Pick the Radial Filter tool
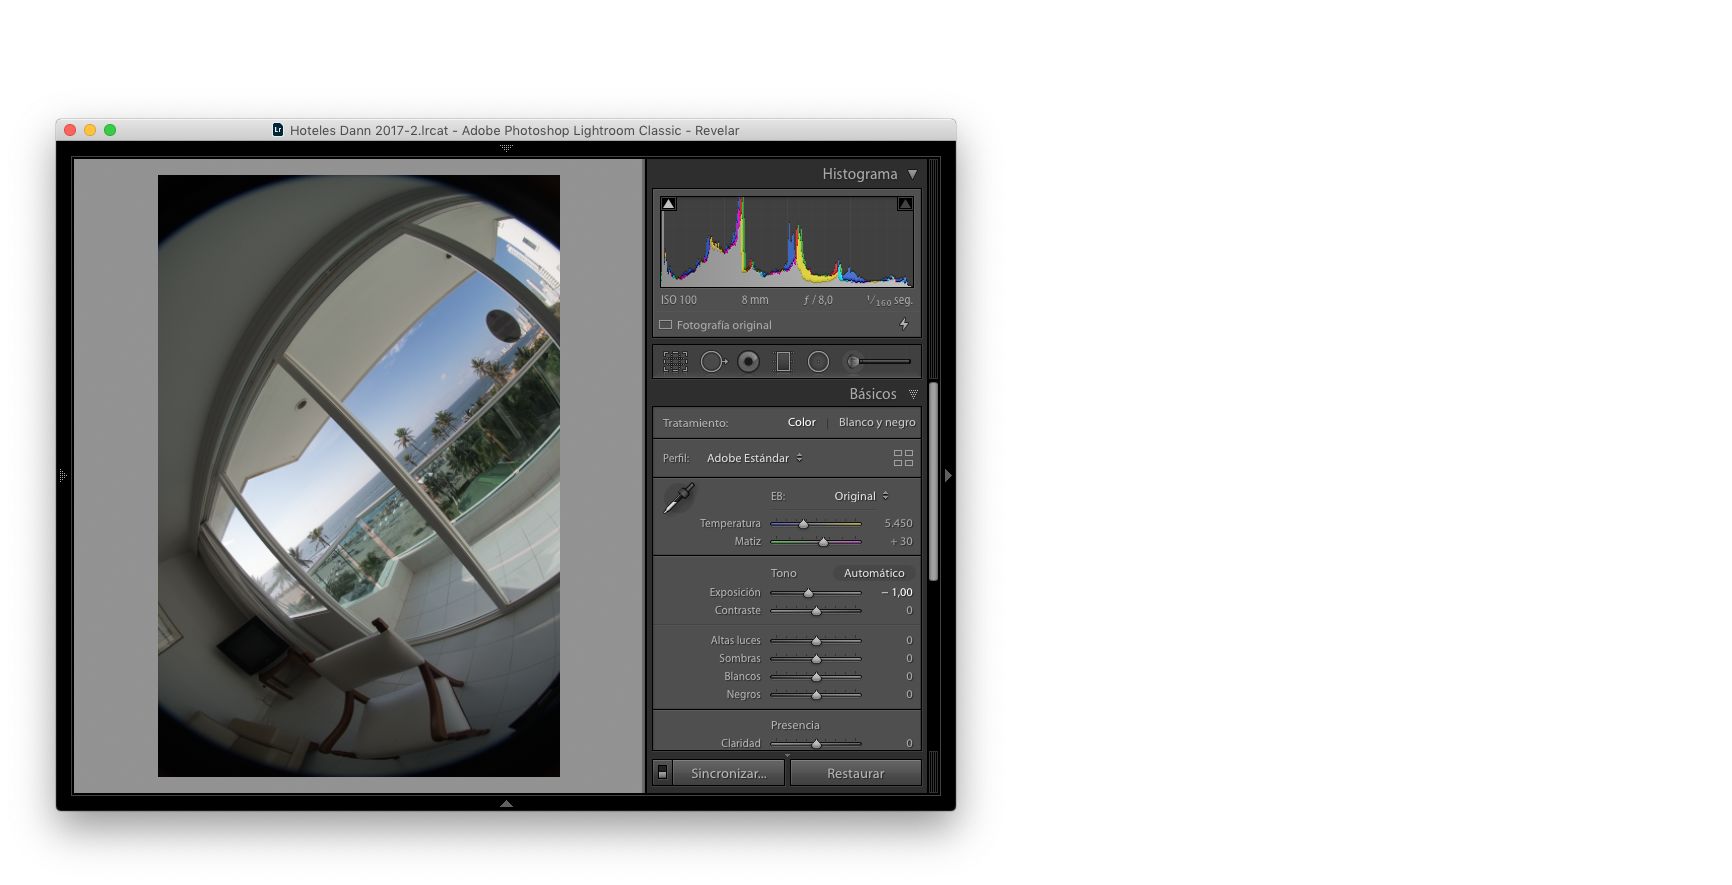This screenshot has width=1732, height=885. tap(818, 362)
